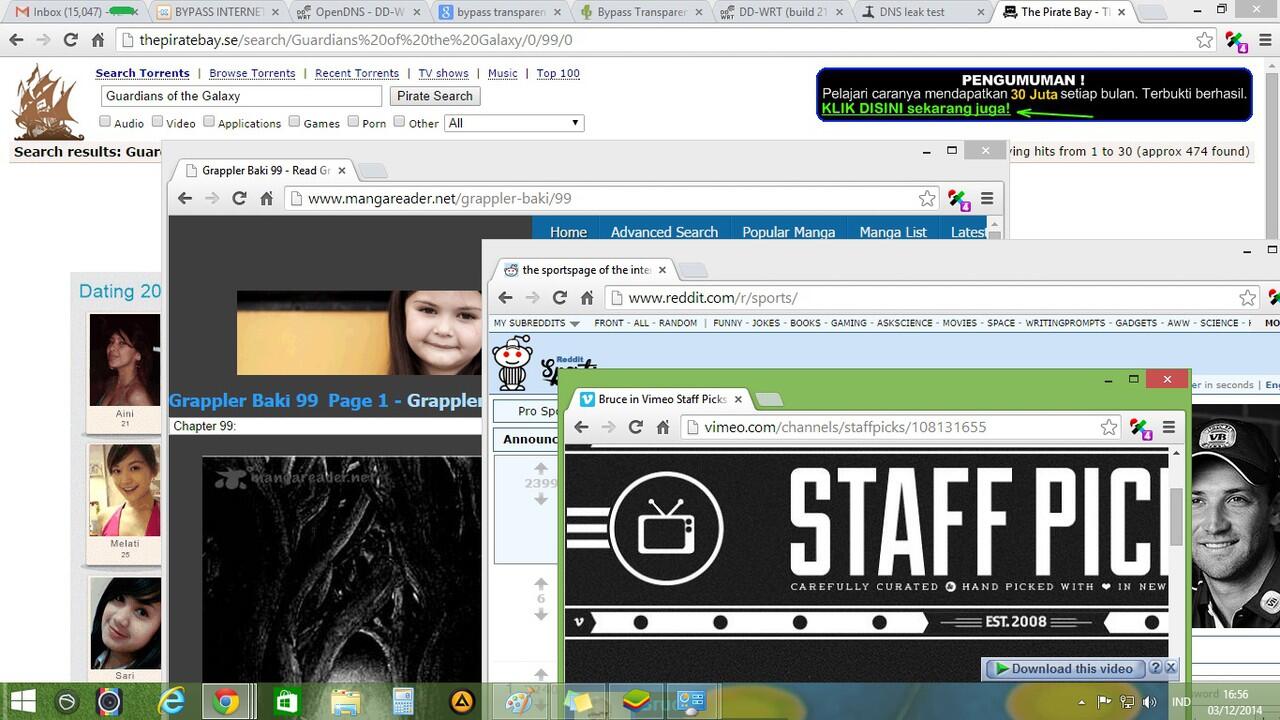1280x720 pixels.
Task: Click the Pirate Bay ship logo
Action: [x=48, y=102]
